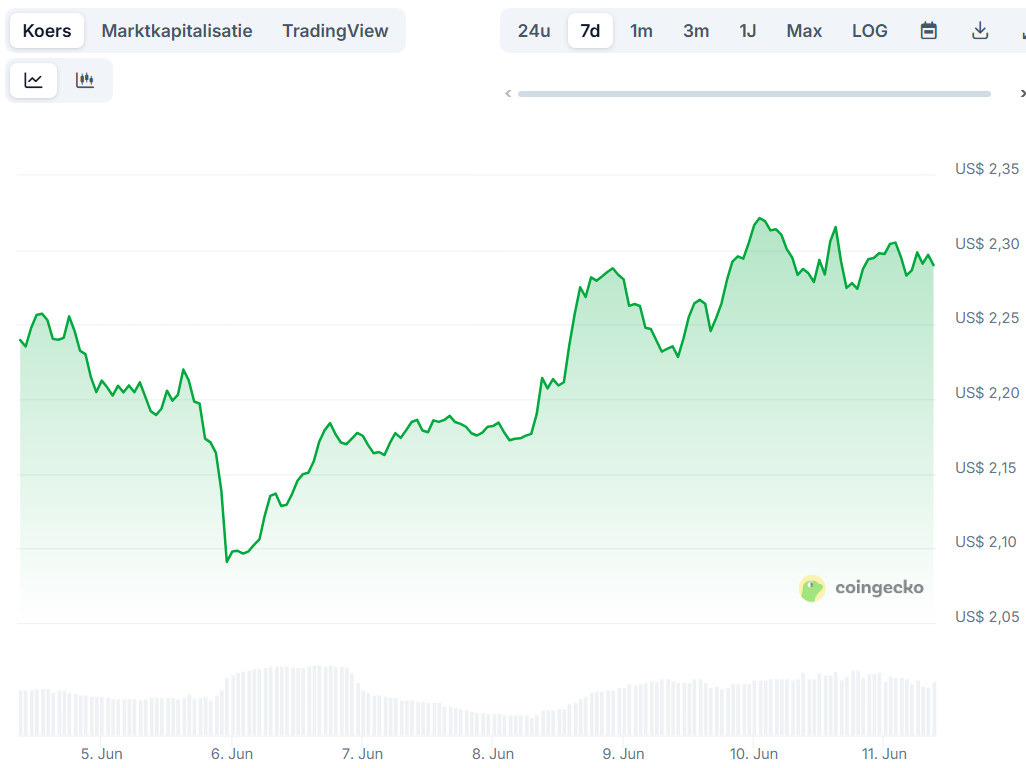Click the price low point near 6. Jun
The height and width of the screenshot is (768, 1026).
click(x=227, y=561)
